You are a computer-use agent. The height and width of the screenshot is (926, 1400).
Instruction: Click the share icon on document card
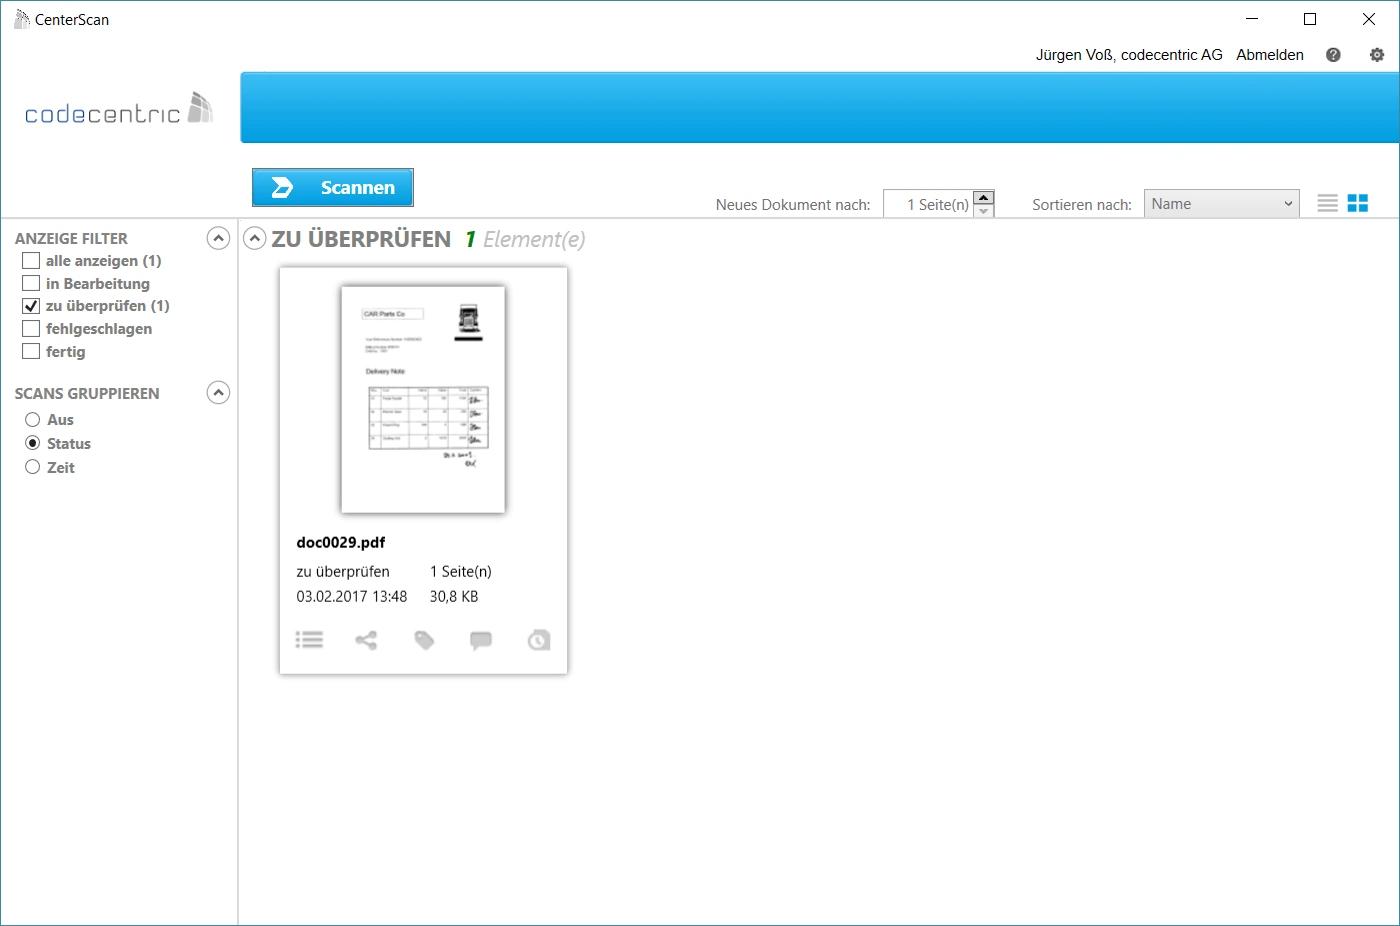tap(366, 640)
